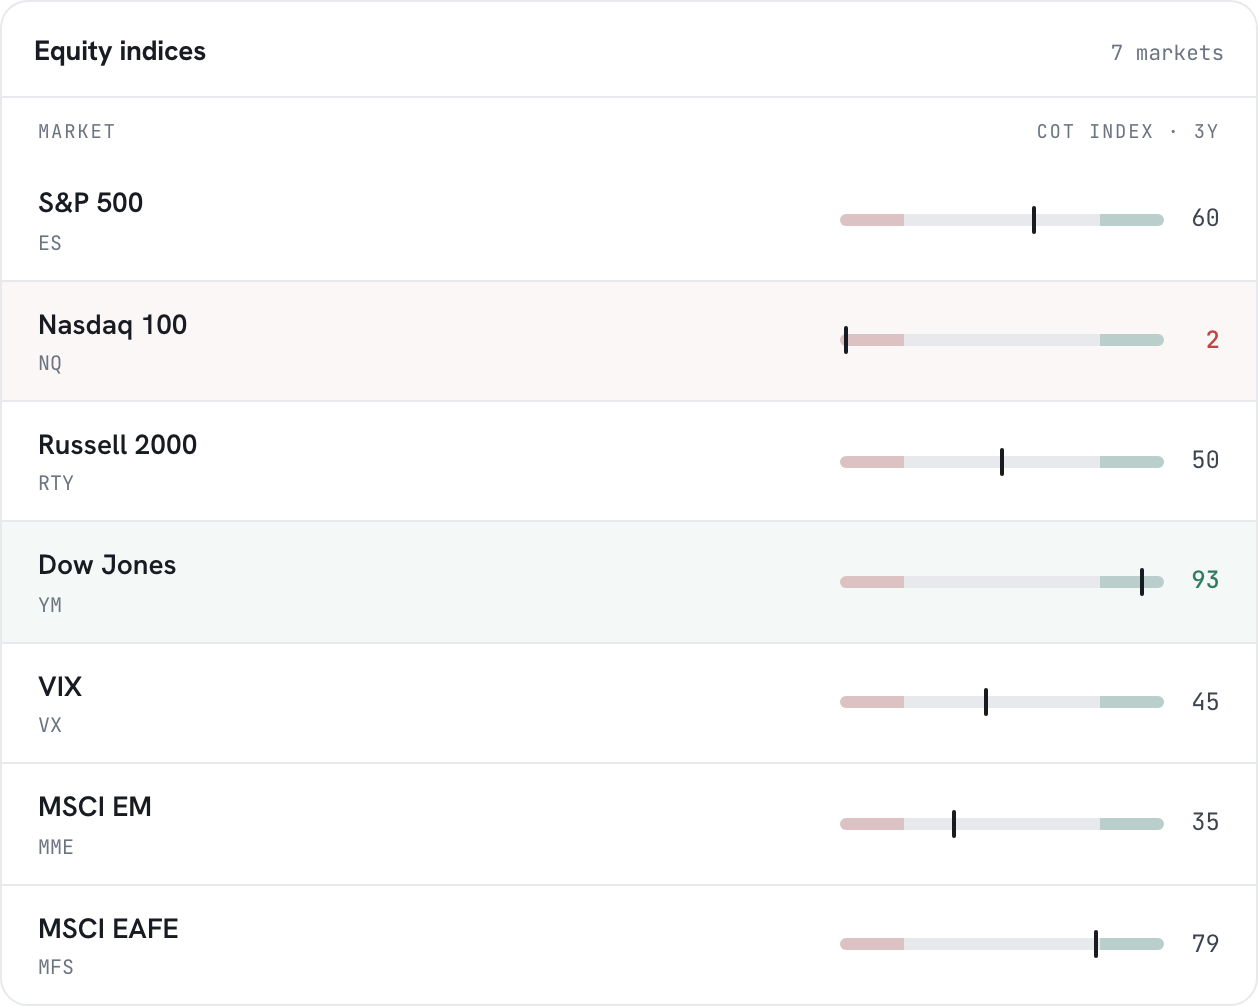This screenshot has width=1258, height=1006.
Task: Click the MSCI EM value 35
Action: click(1205, 822)
